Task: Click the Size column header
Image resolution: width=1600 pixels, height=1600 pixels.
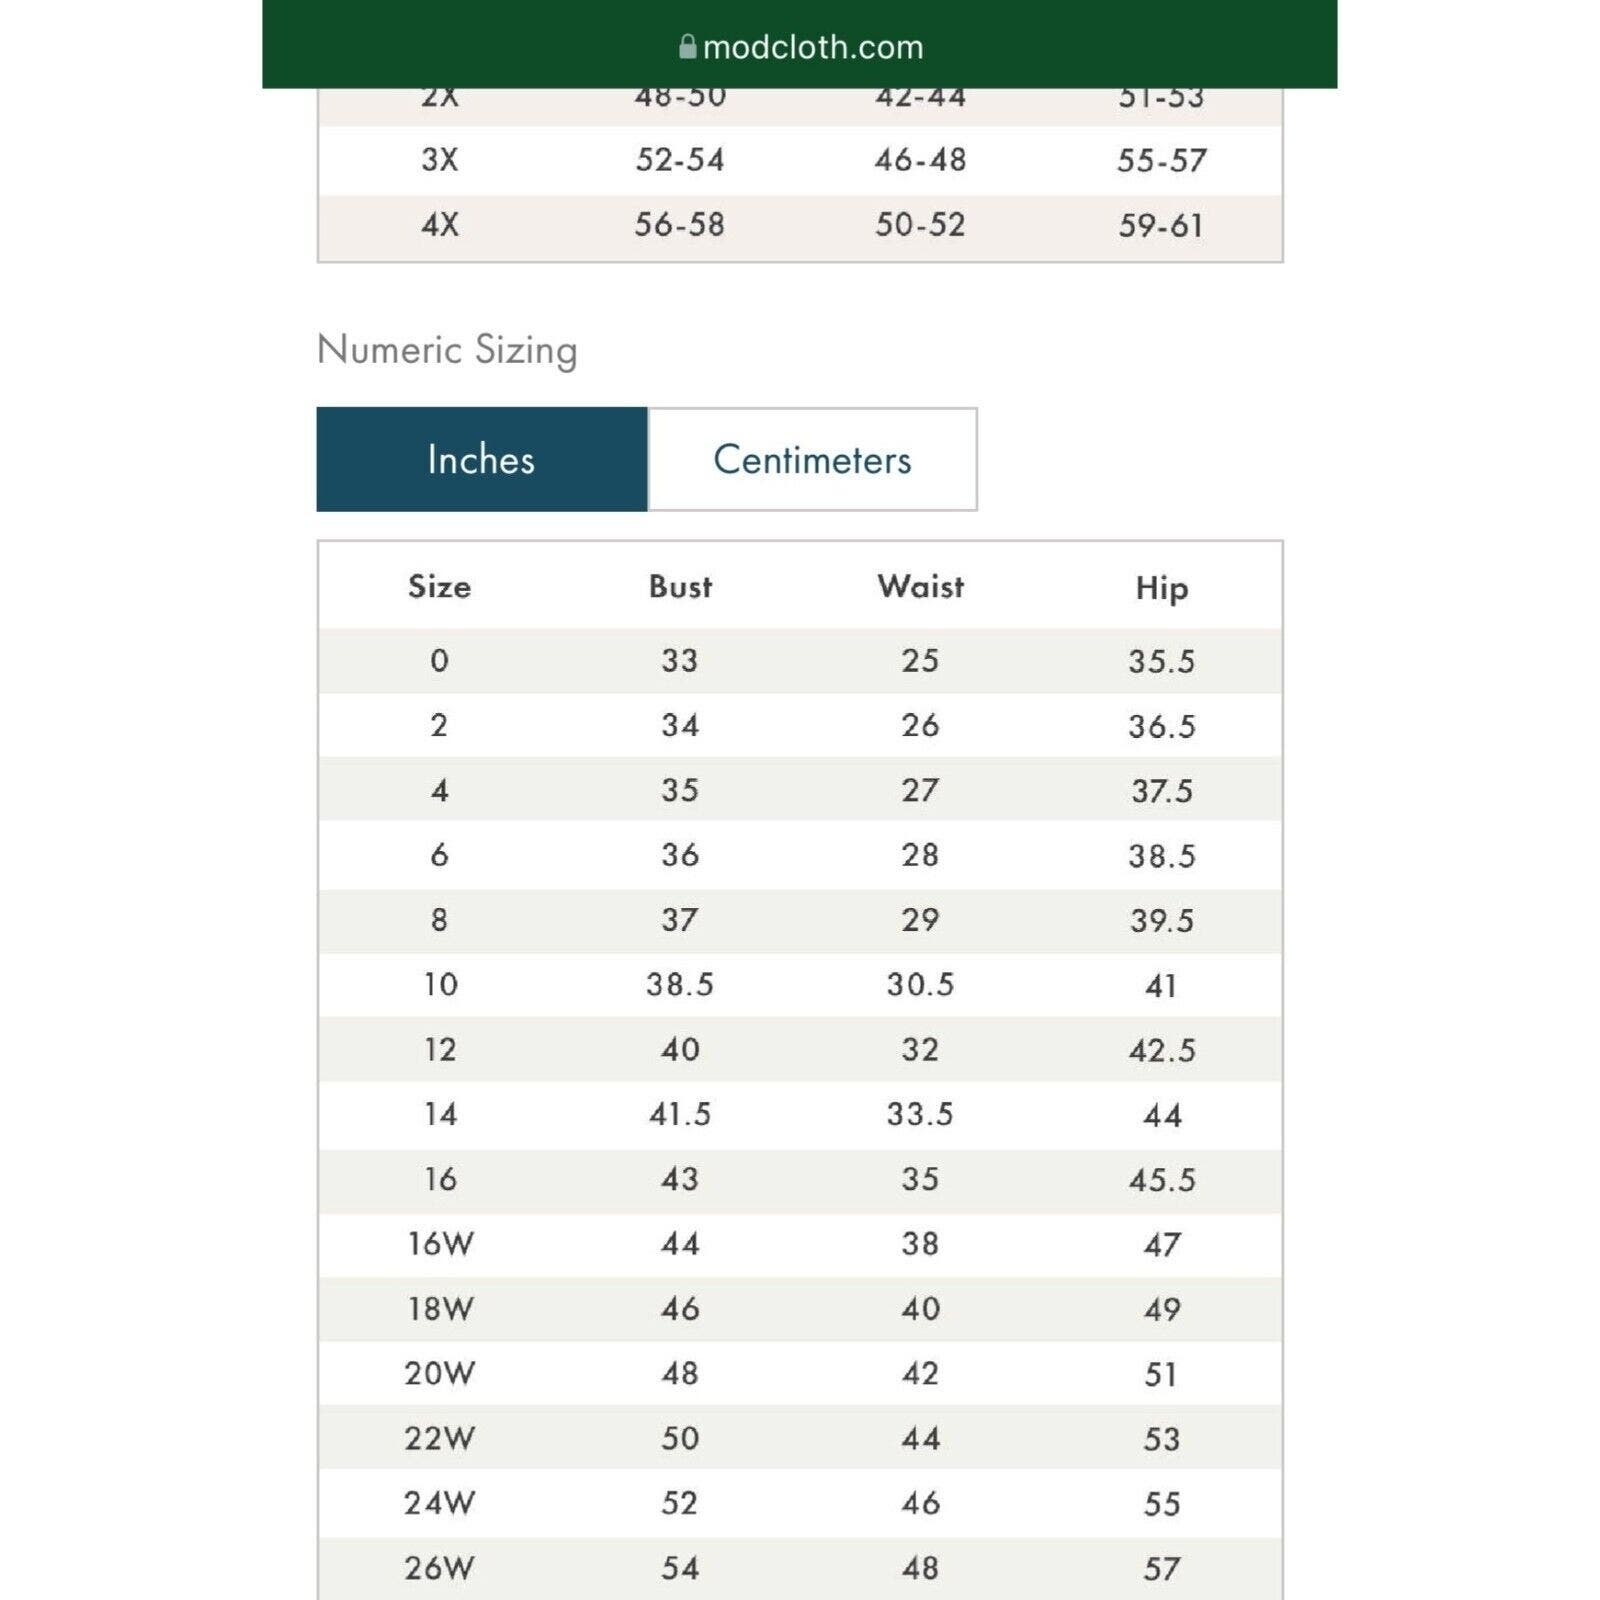Action: click(439, 586)
